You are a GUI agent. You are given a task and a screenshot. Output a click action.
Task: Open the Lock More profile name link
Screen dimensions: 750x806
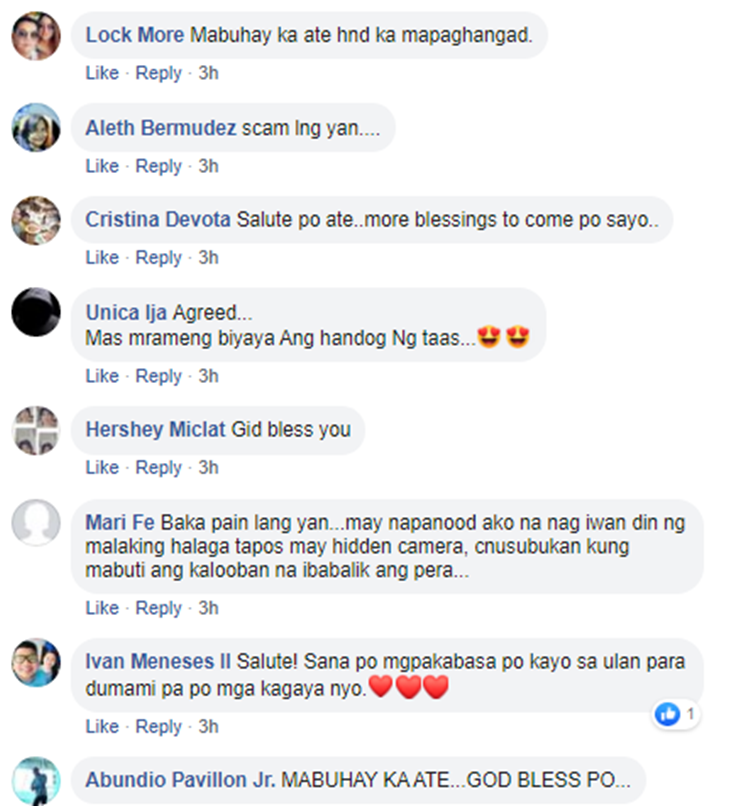(135, 35)
